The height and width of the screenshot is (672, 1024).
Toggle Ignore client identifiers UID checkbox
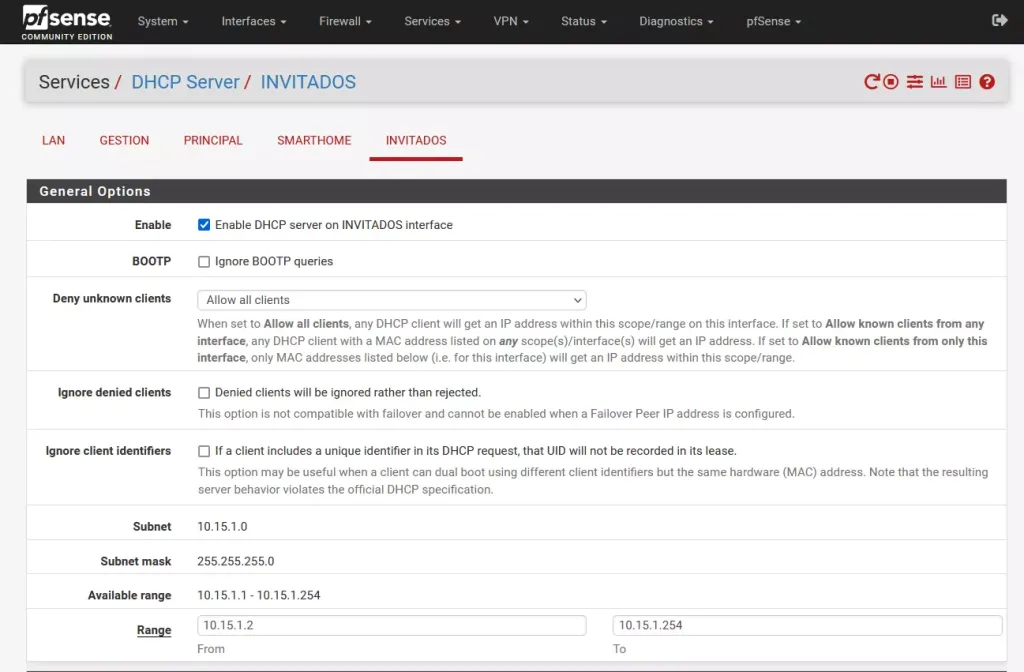(x=204, y=451)
